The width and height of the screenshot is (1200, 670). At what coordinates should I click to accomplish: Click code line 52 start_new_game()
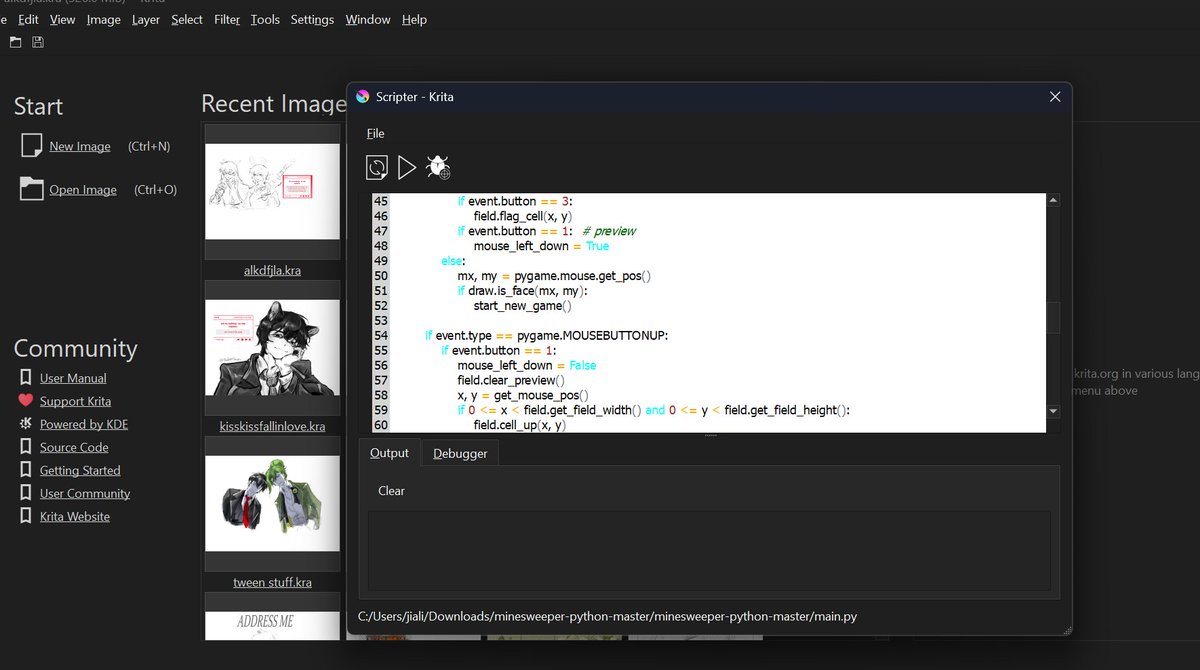click(522, 306)
